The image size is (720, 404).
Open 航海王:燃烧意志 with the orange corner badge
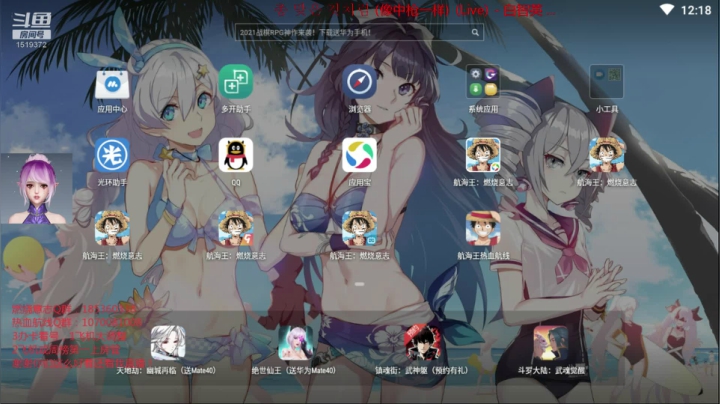[x=236, y=229]
